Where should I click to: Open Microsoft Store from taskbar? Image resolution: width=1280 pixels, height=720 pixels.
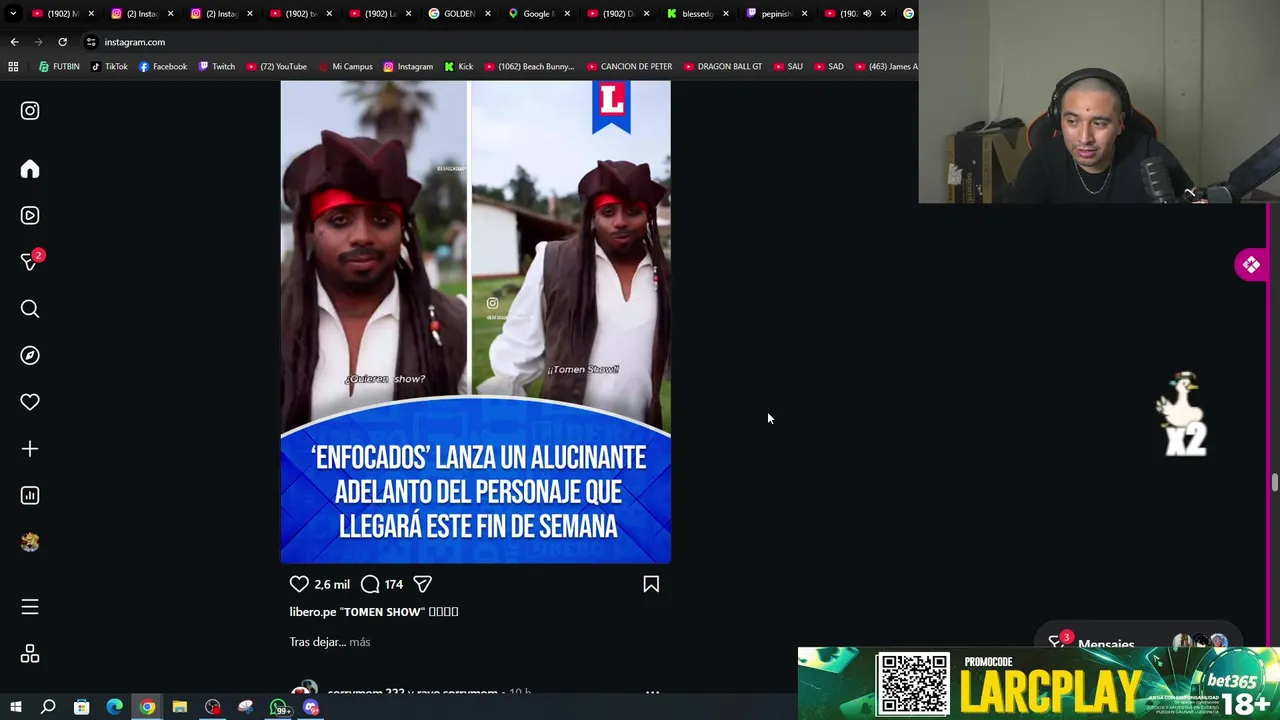click(x=81, y=707)
